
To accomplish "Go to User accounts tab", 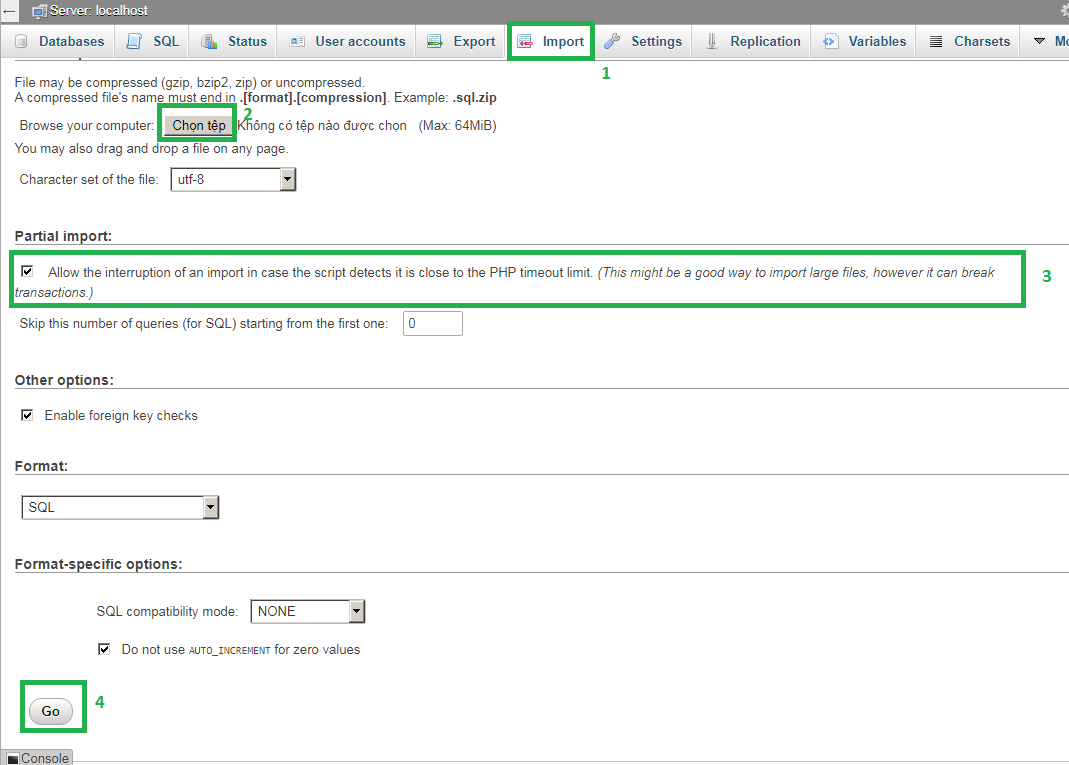I will click(x=348, y=42).
